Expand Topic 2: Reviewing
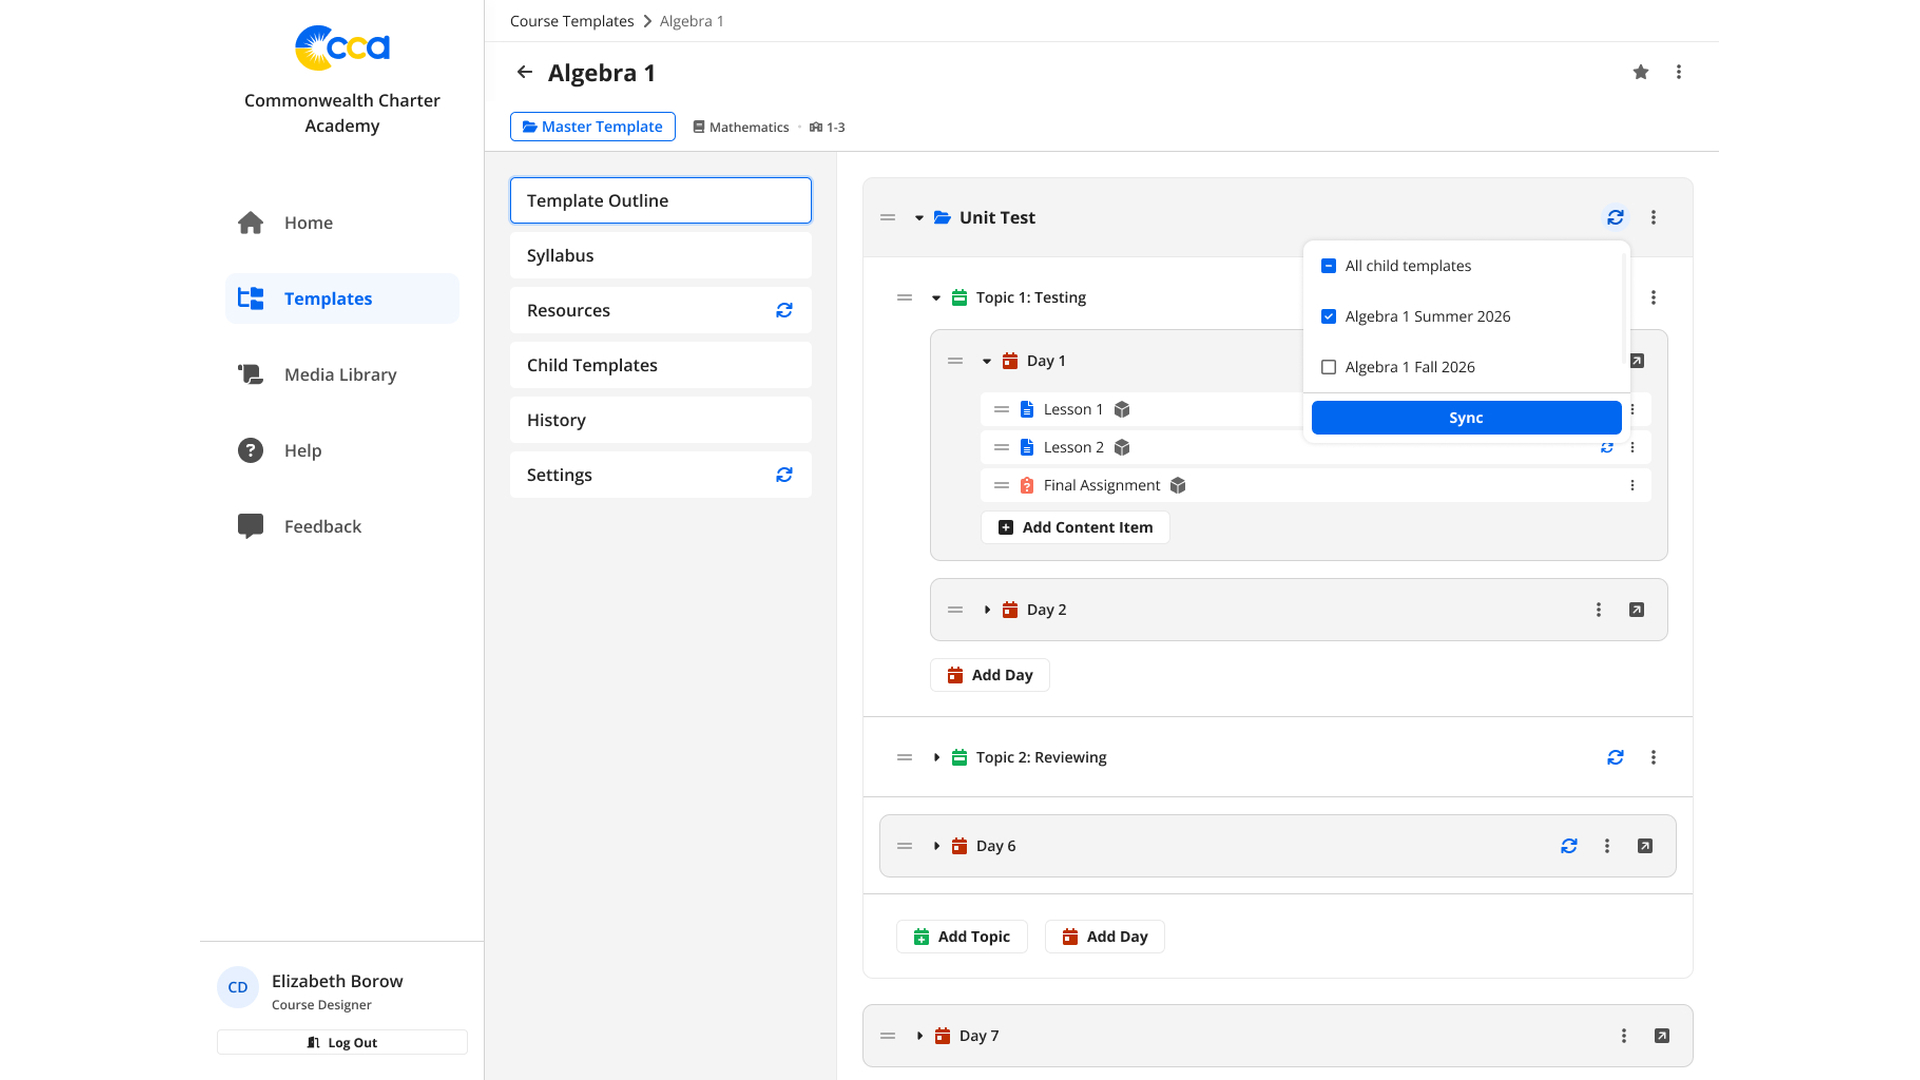Image resolution: width=1920 pixels, height=1080 pixels. 936,757
